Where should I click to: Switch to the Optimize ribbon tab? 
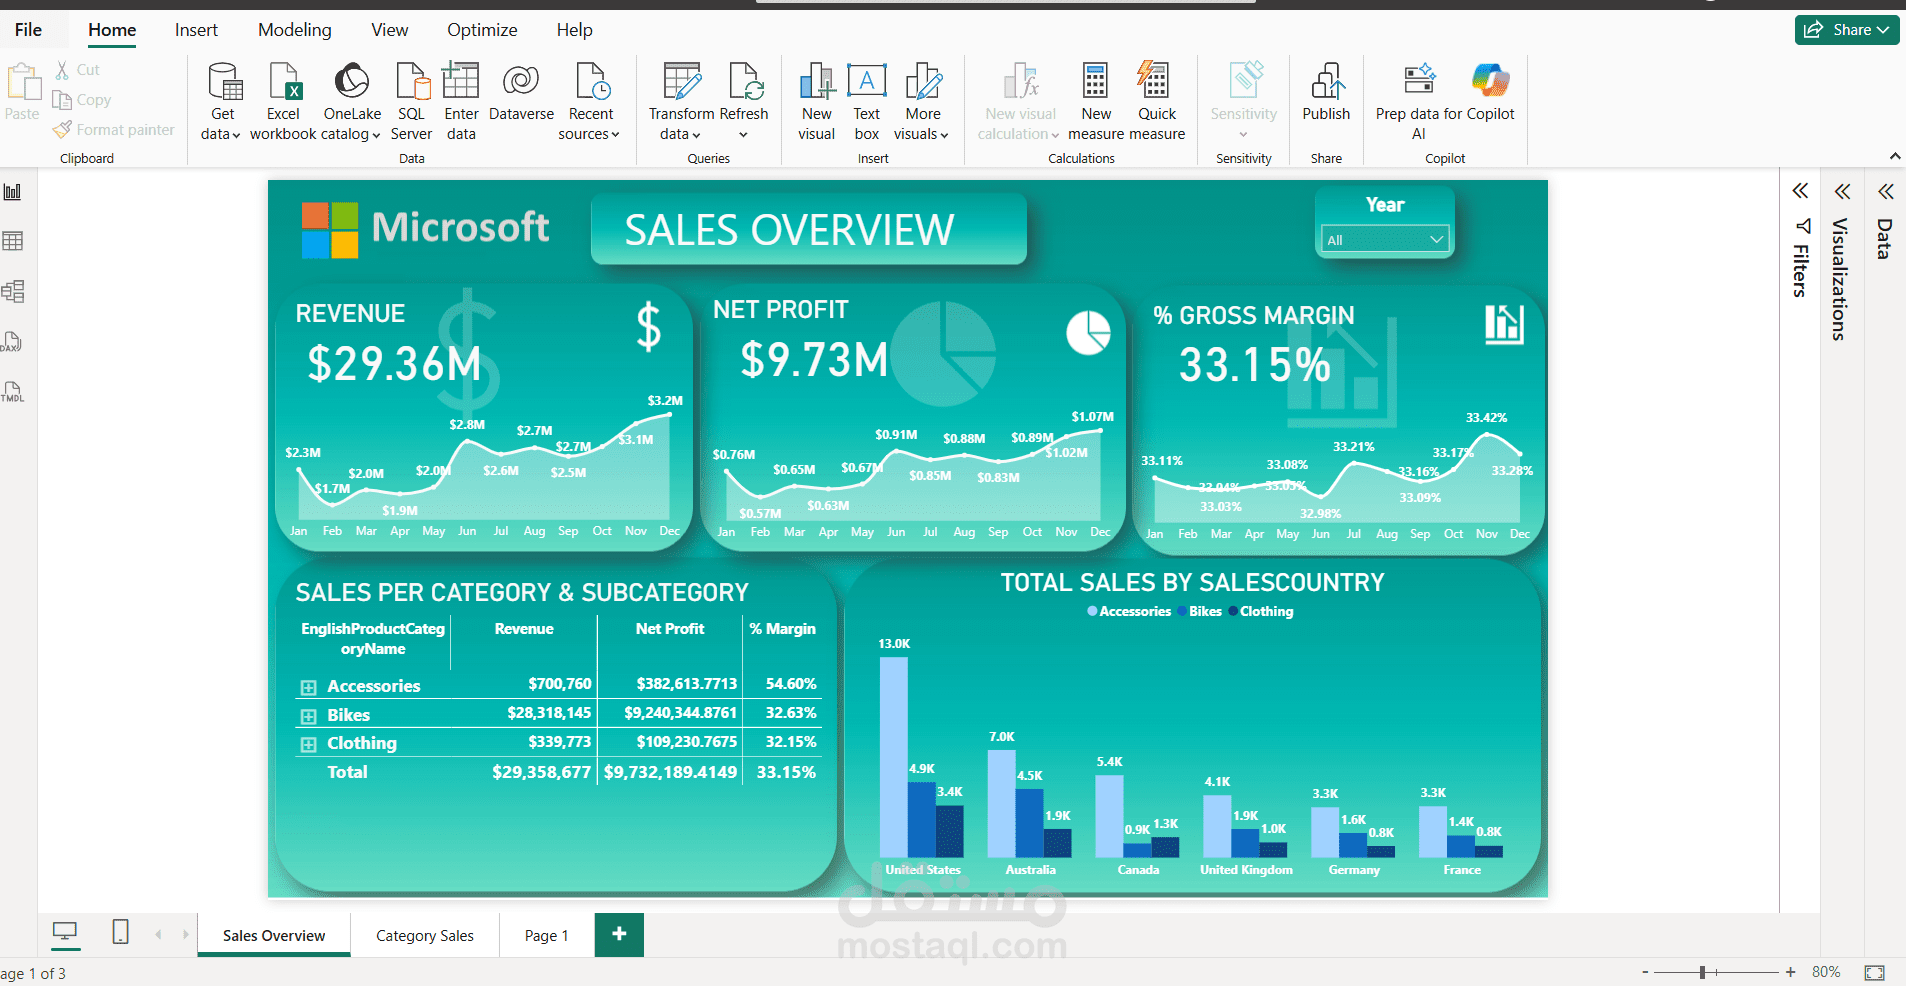point(482,30)
